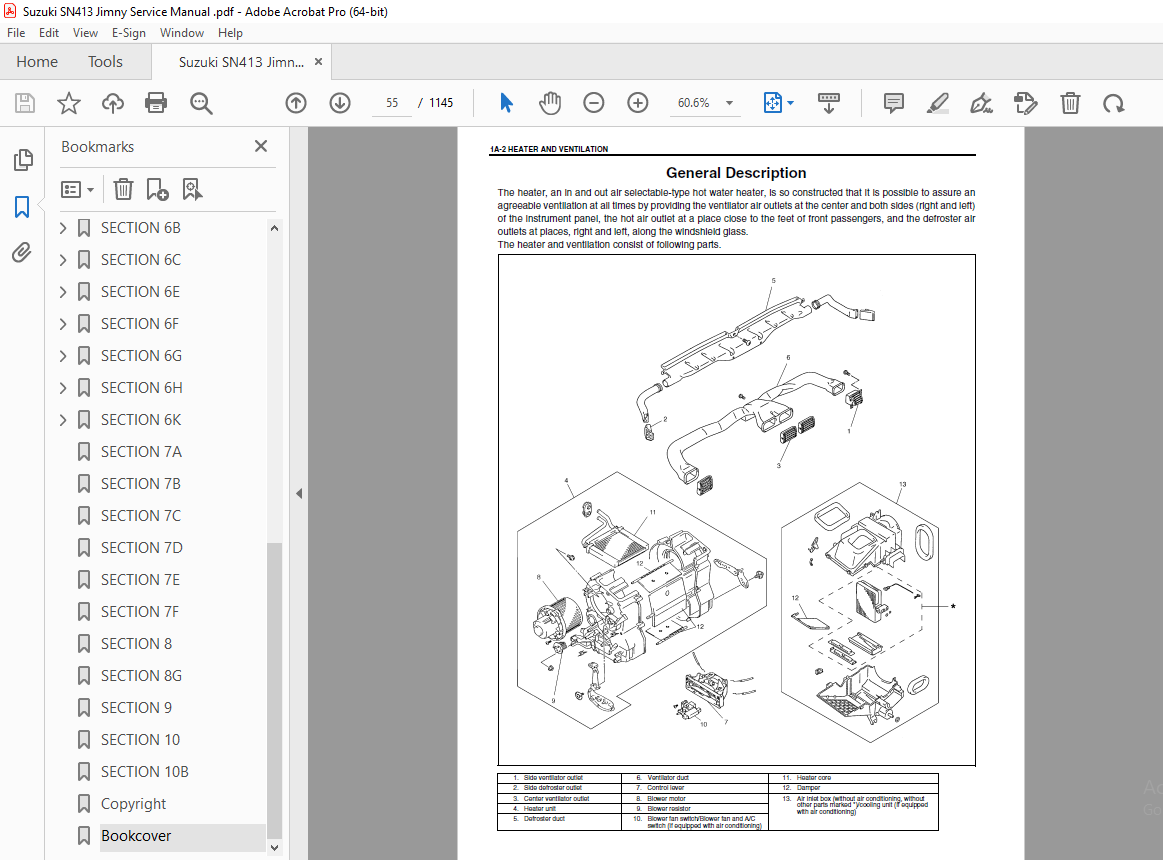1163x860 pixels.
Task: Click the Save file icon
Action: click(x=25, y=103)
